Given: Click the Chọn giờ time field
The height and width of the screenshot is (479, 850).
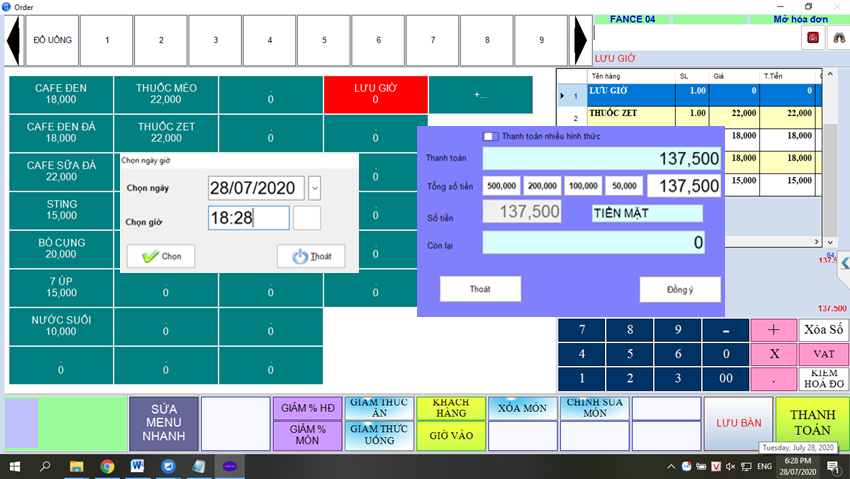Looking at the screenshot, I should click(x=248, y=218).
